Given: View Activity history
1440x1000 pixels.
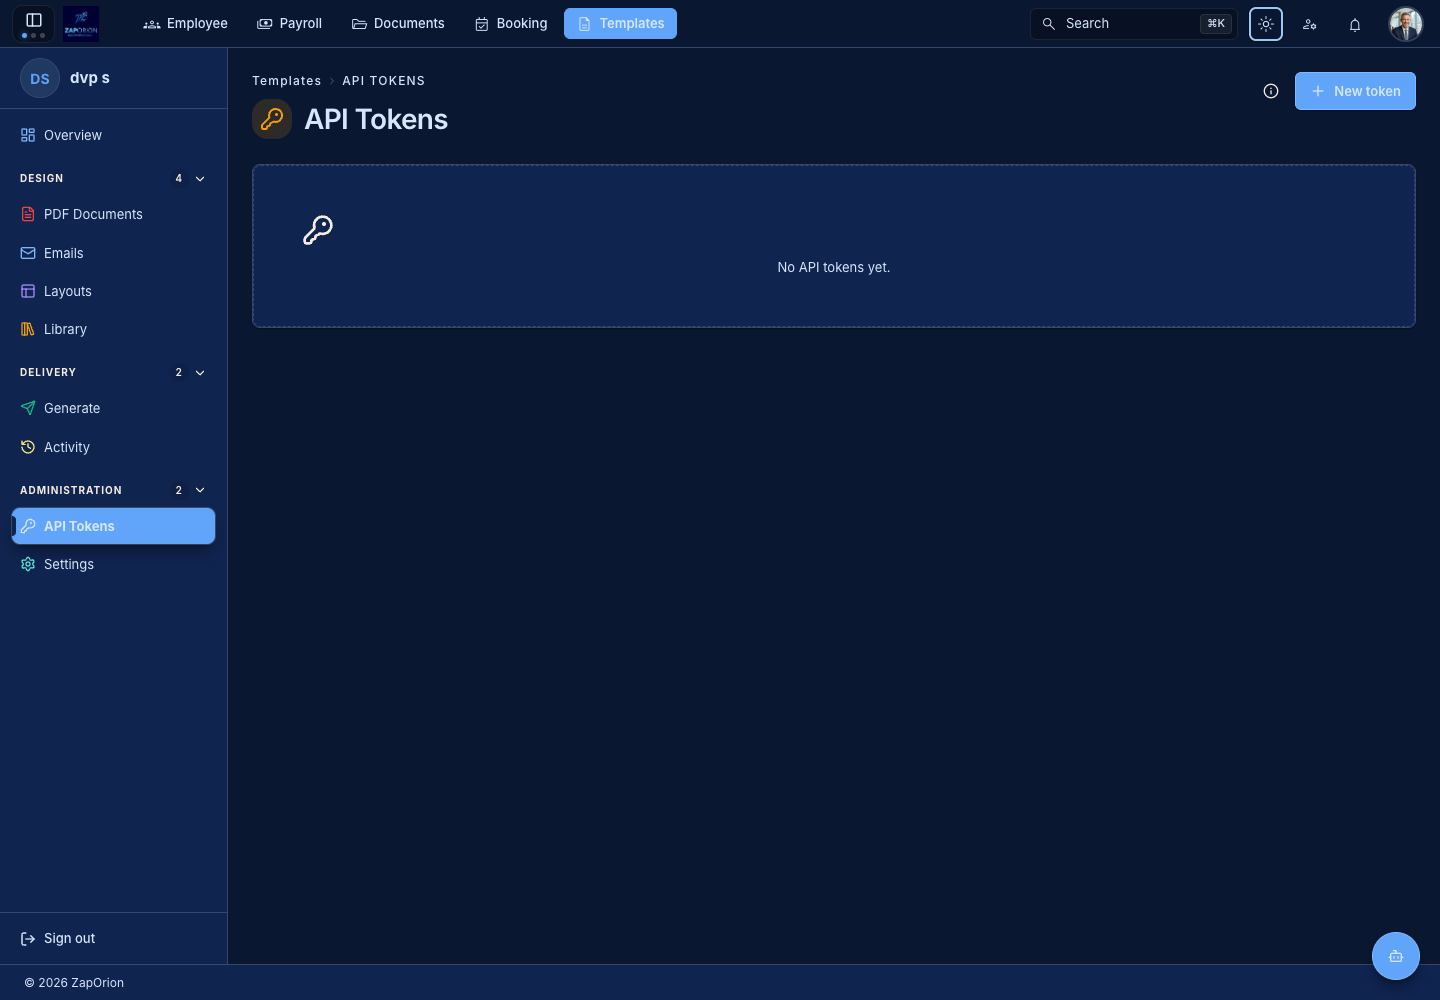Looking at the screenshot, I should 114,447.
